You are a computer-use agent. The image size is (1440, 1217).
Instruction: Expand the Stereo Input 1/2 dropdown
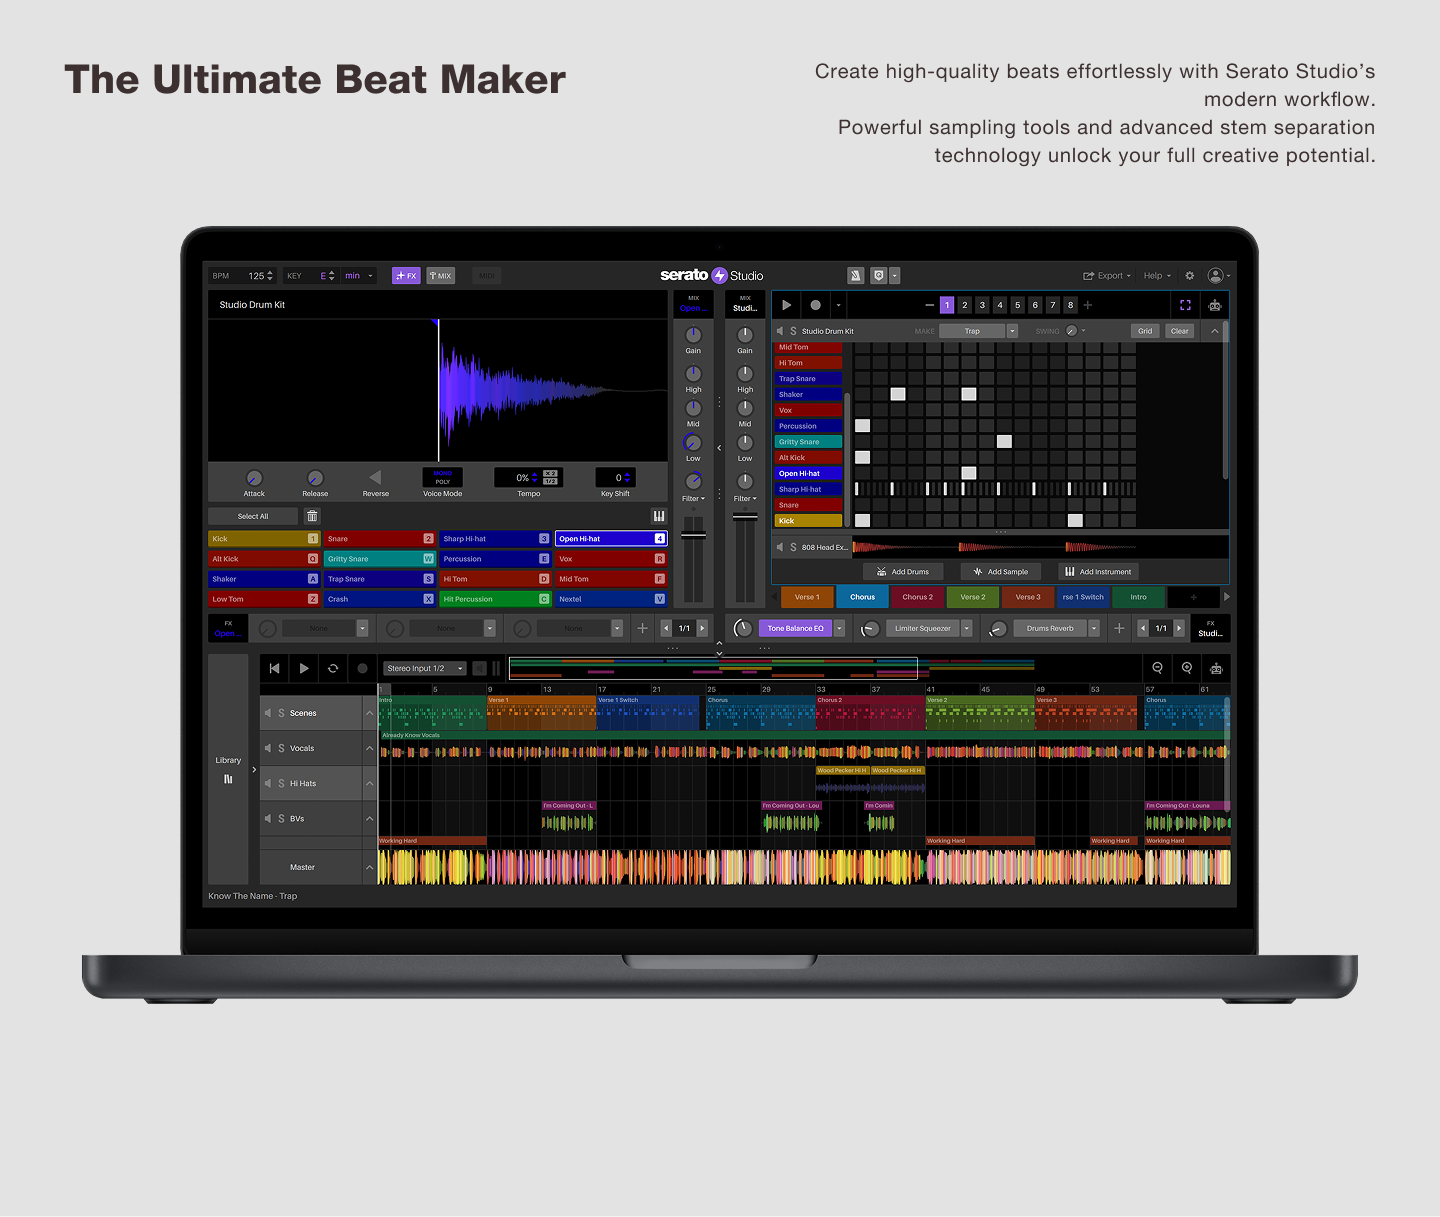460,668
